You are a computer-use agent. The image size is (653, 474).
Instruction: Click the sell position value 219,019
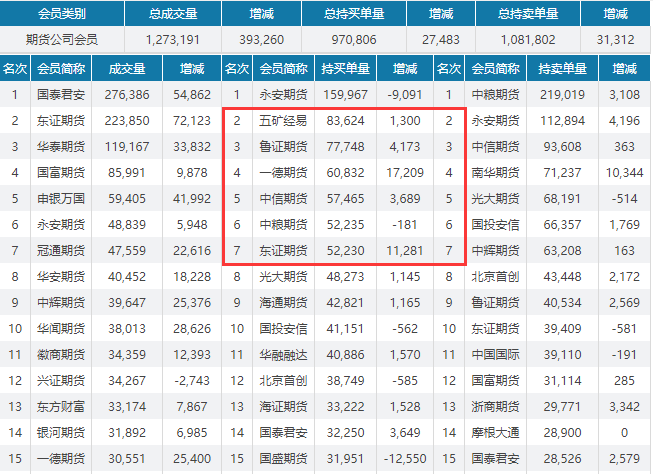563,95
